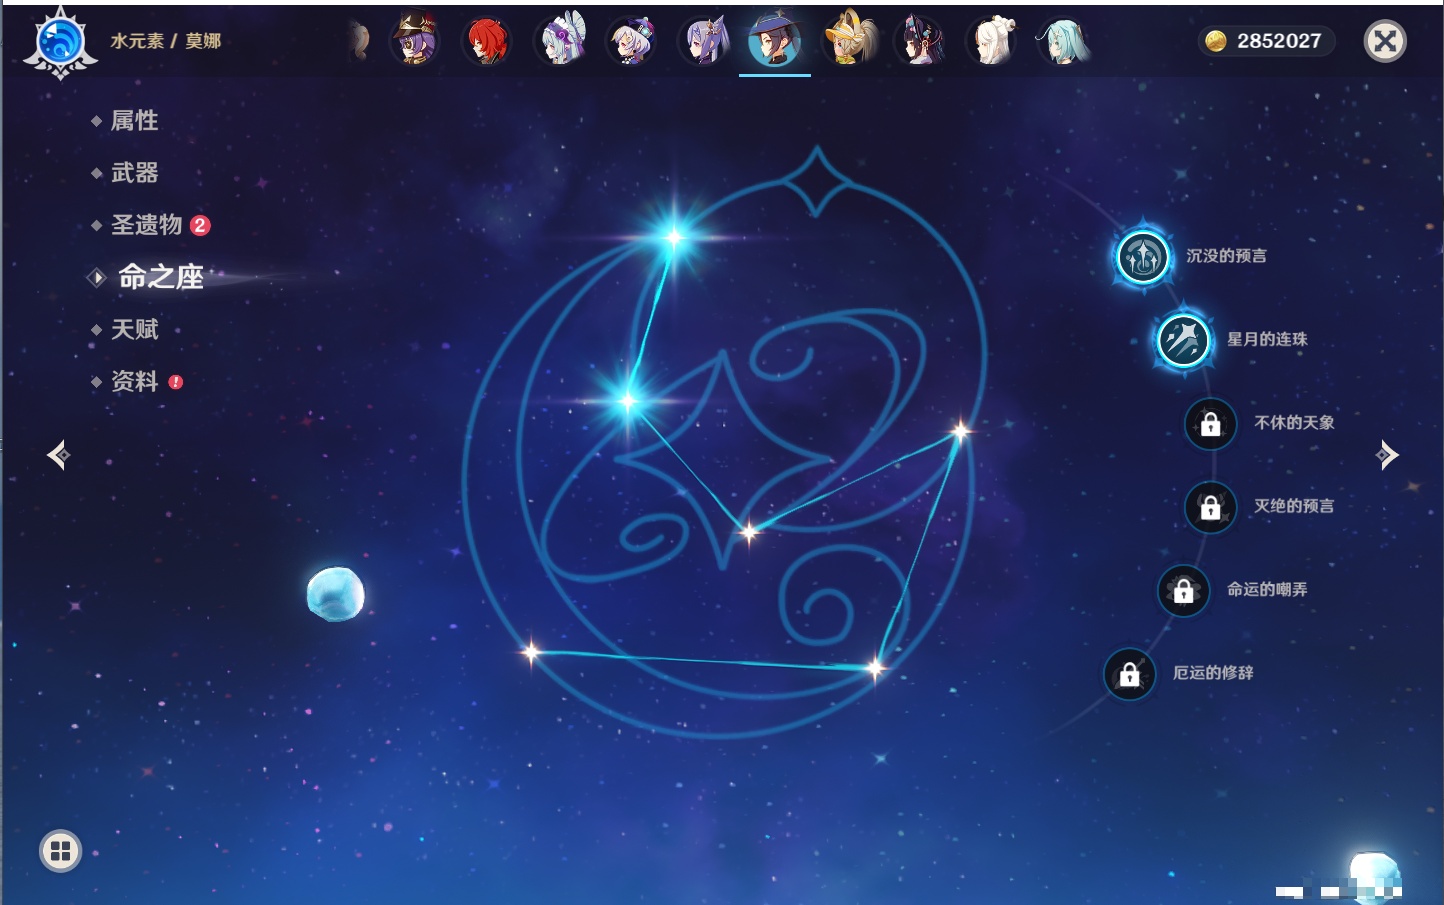Select the 沉没的预言 constellation node icon
Image resolution: width=1444 pixels, height=905 pixels.
tap(1142, 257)
